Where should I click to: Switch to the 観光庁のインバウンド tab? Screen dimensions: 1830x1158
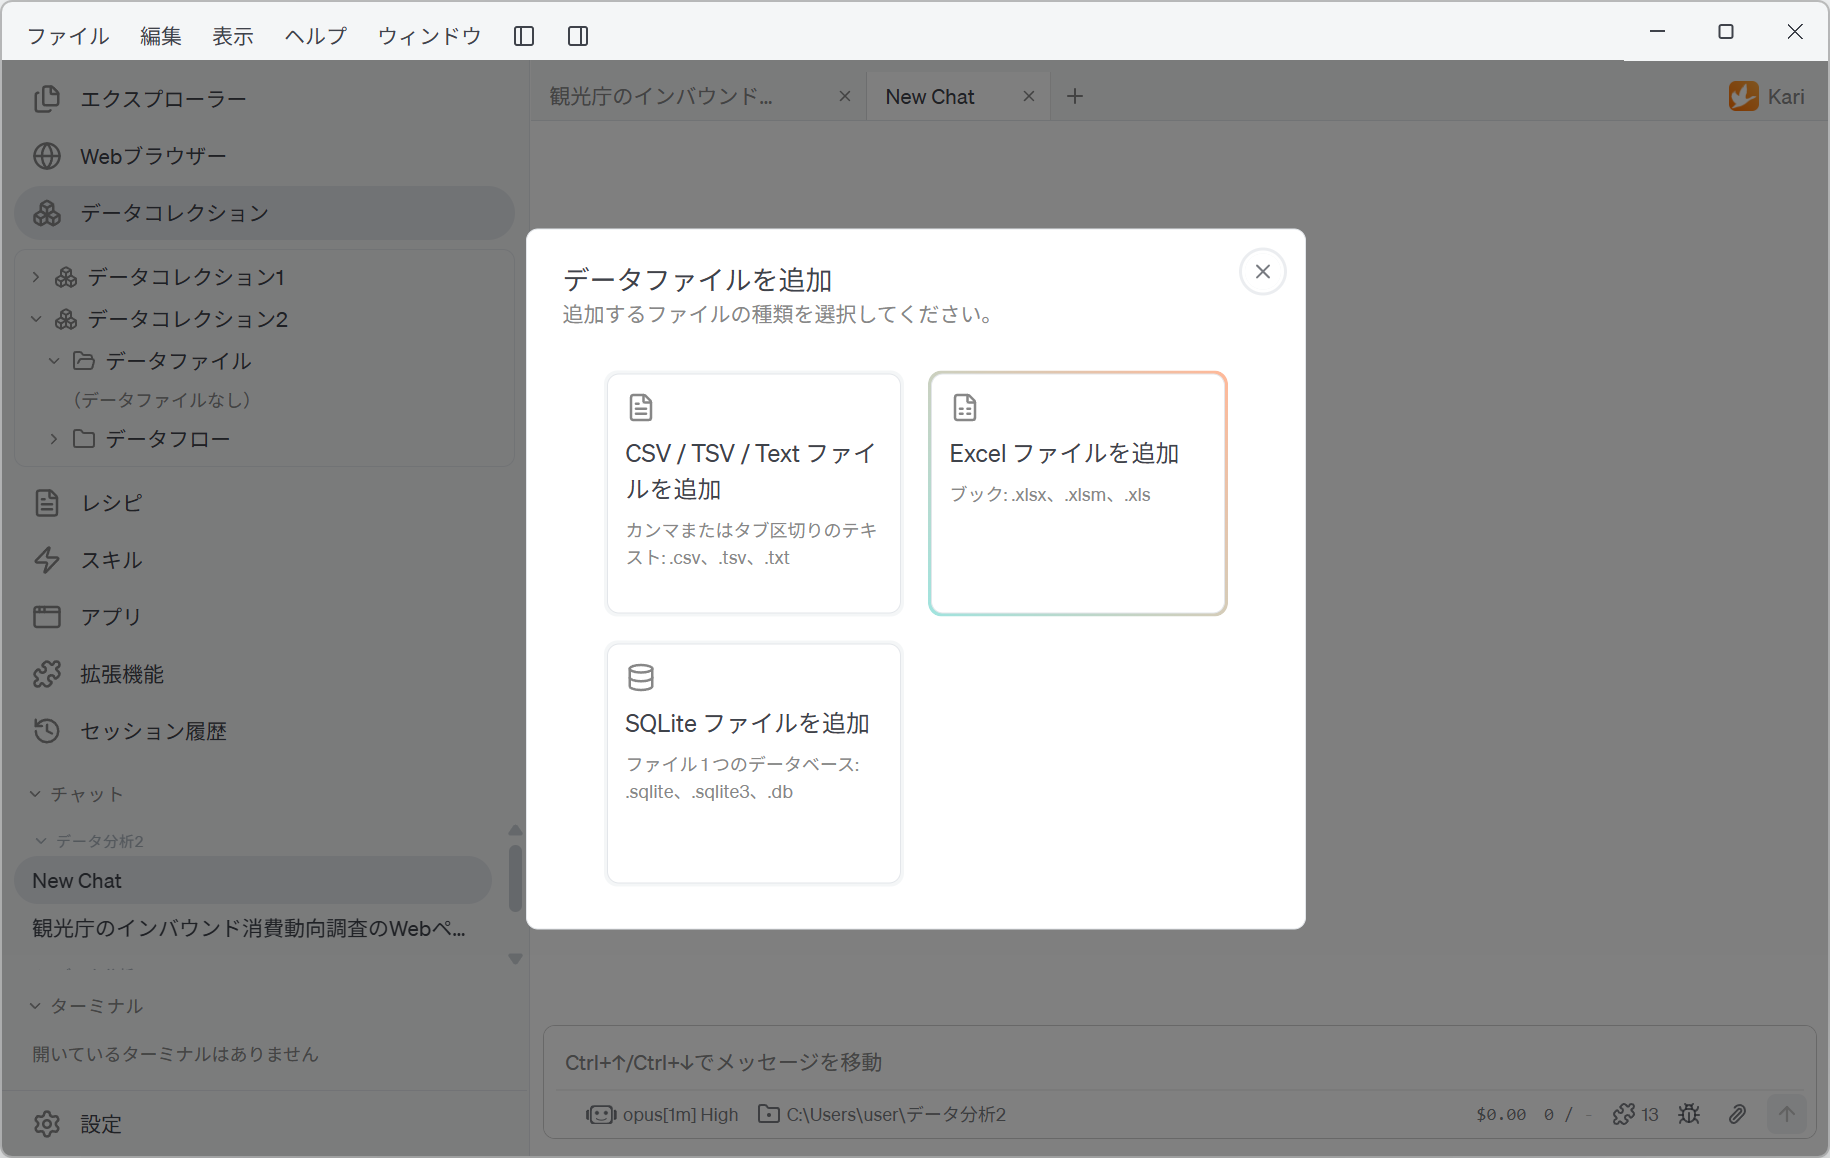(661, 96)
